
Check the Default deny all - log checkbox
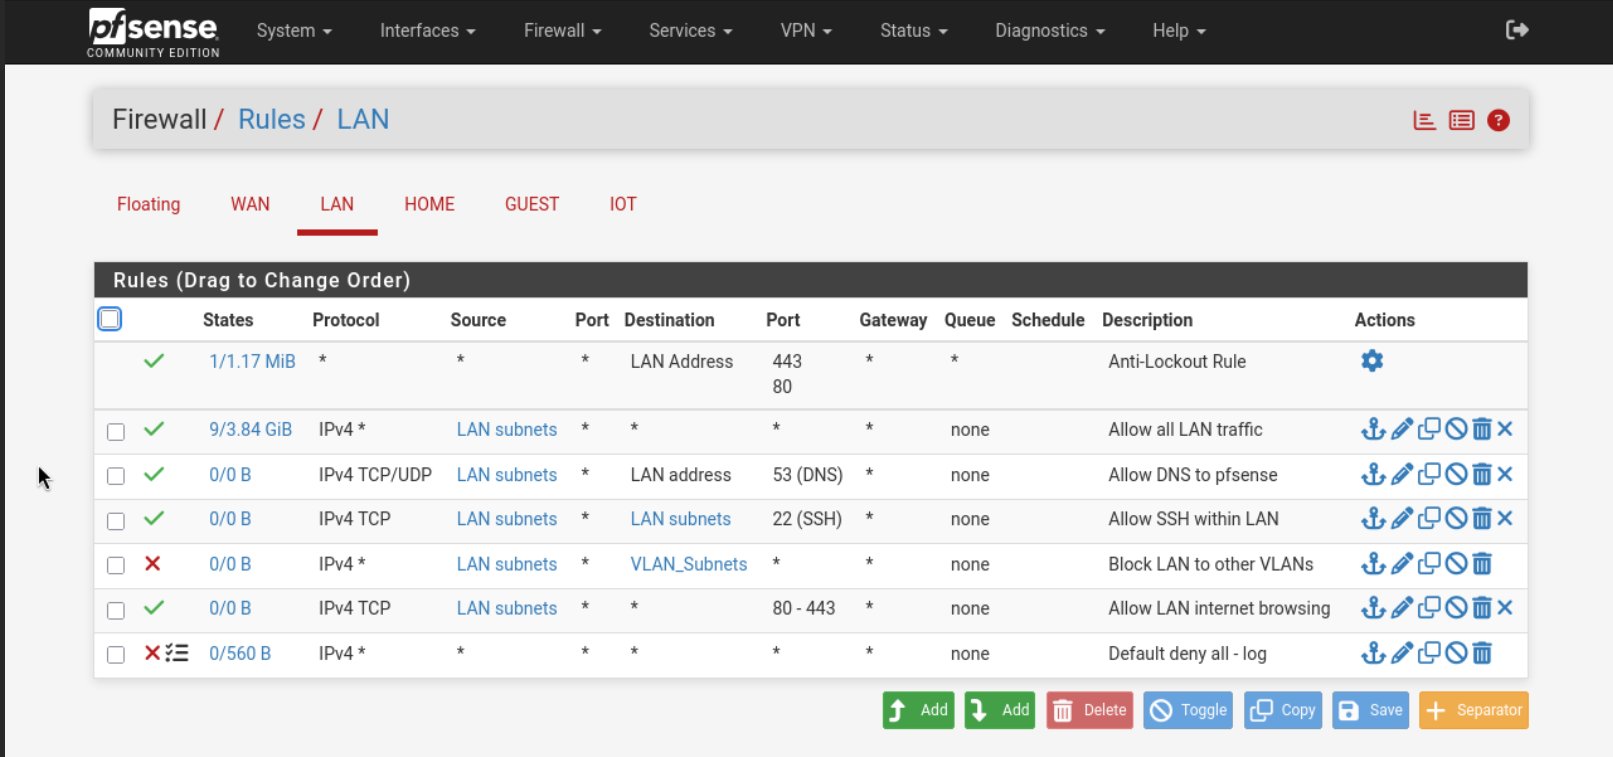116,654
